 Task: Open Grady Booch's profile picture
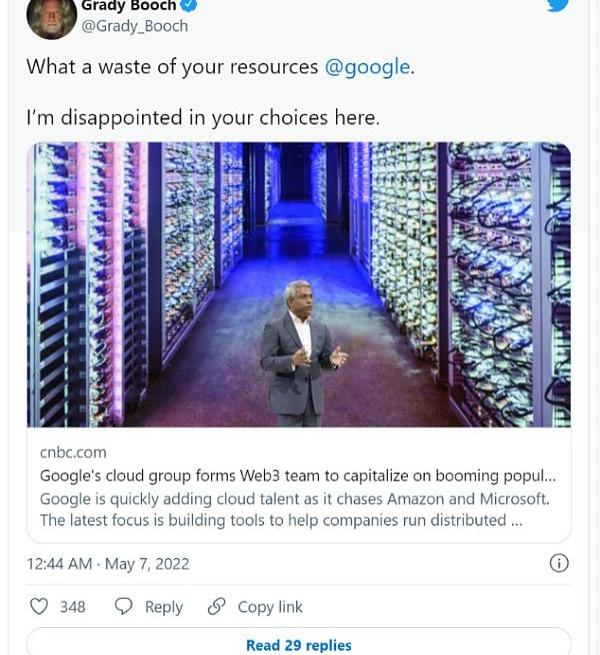click(x=51, y=16)
